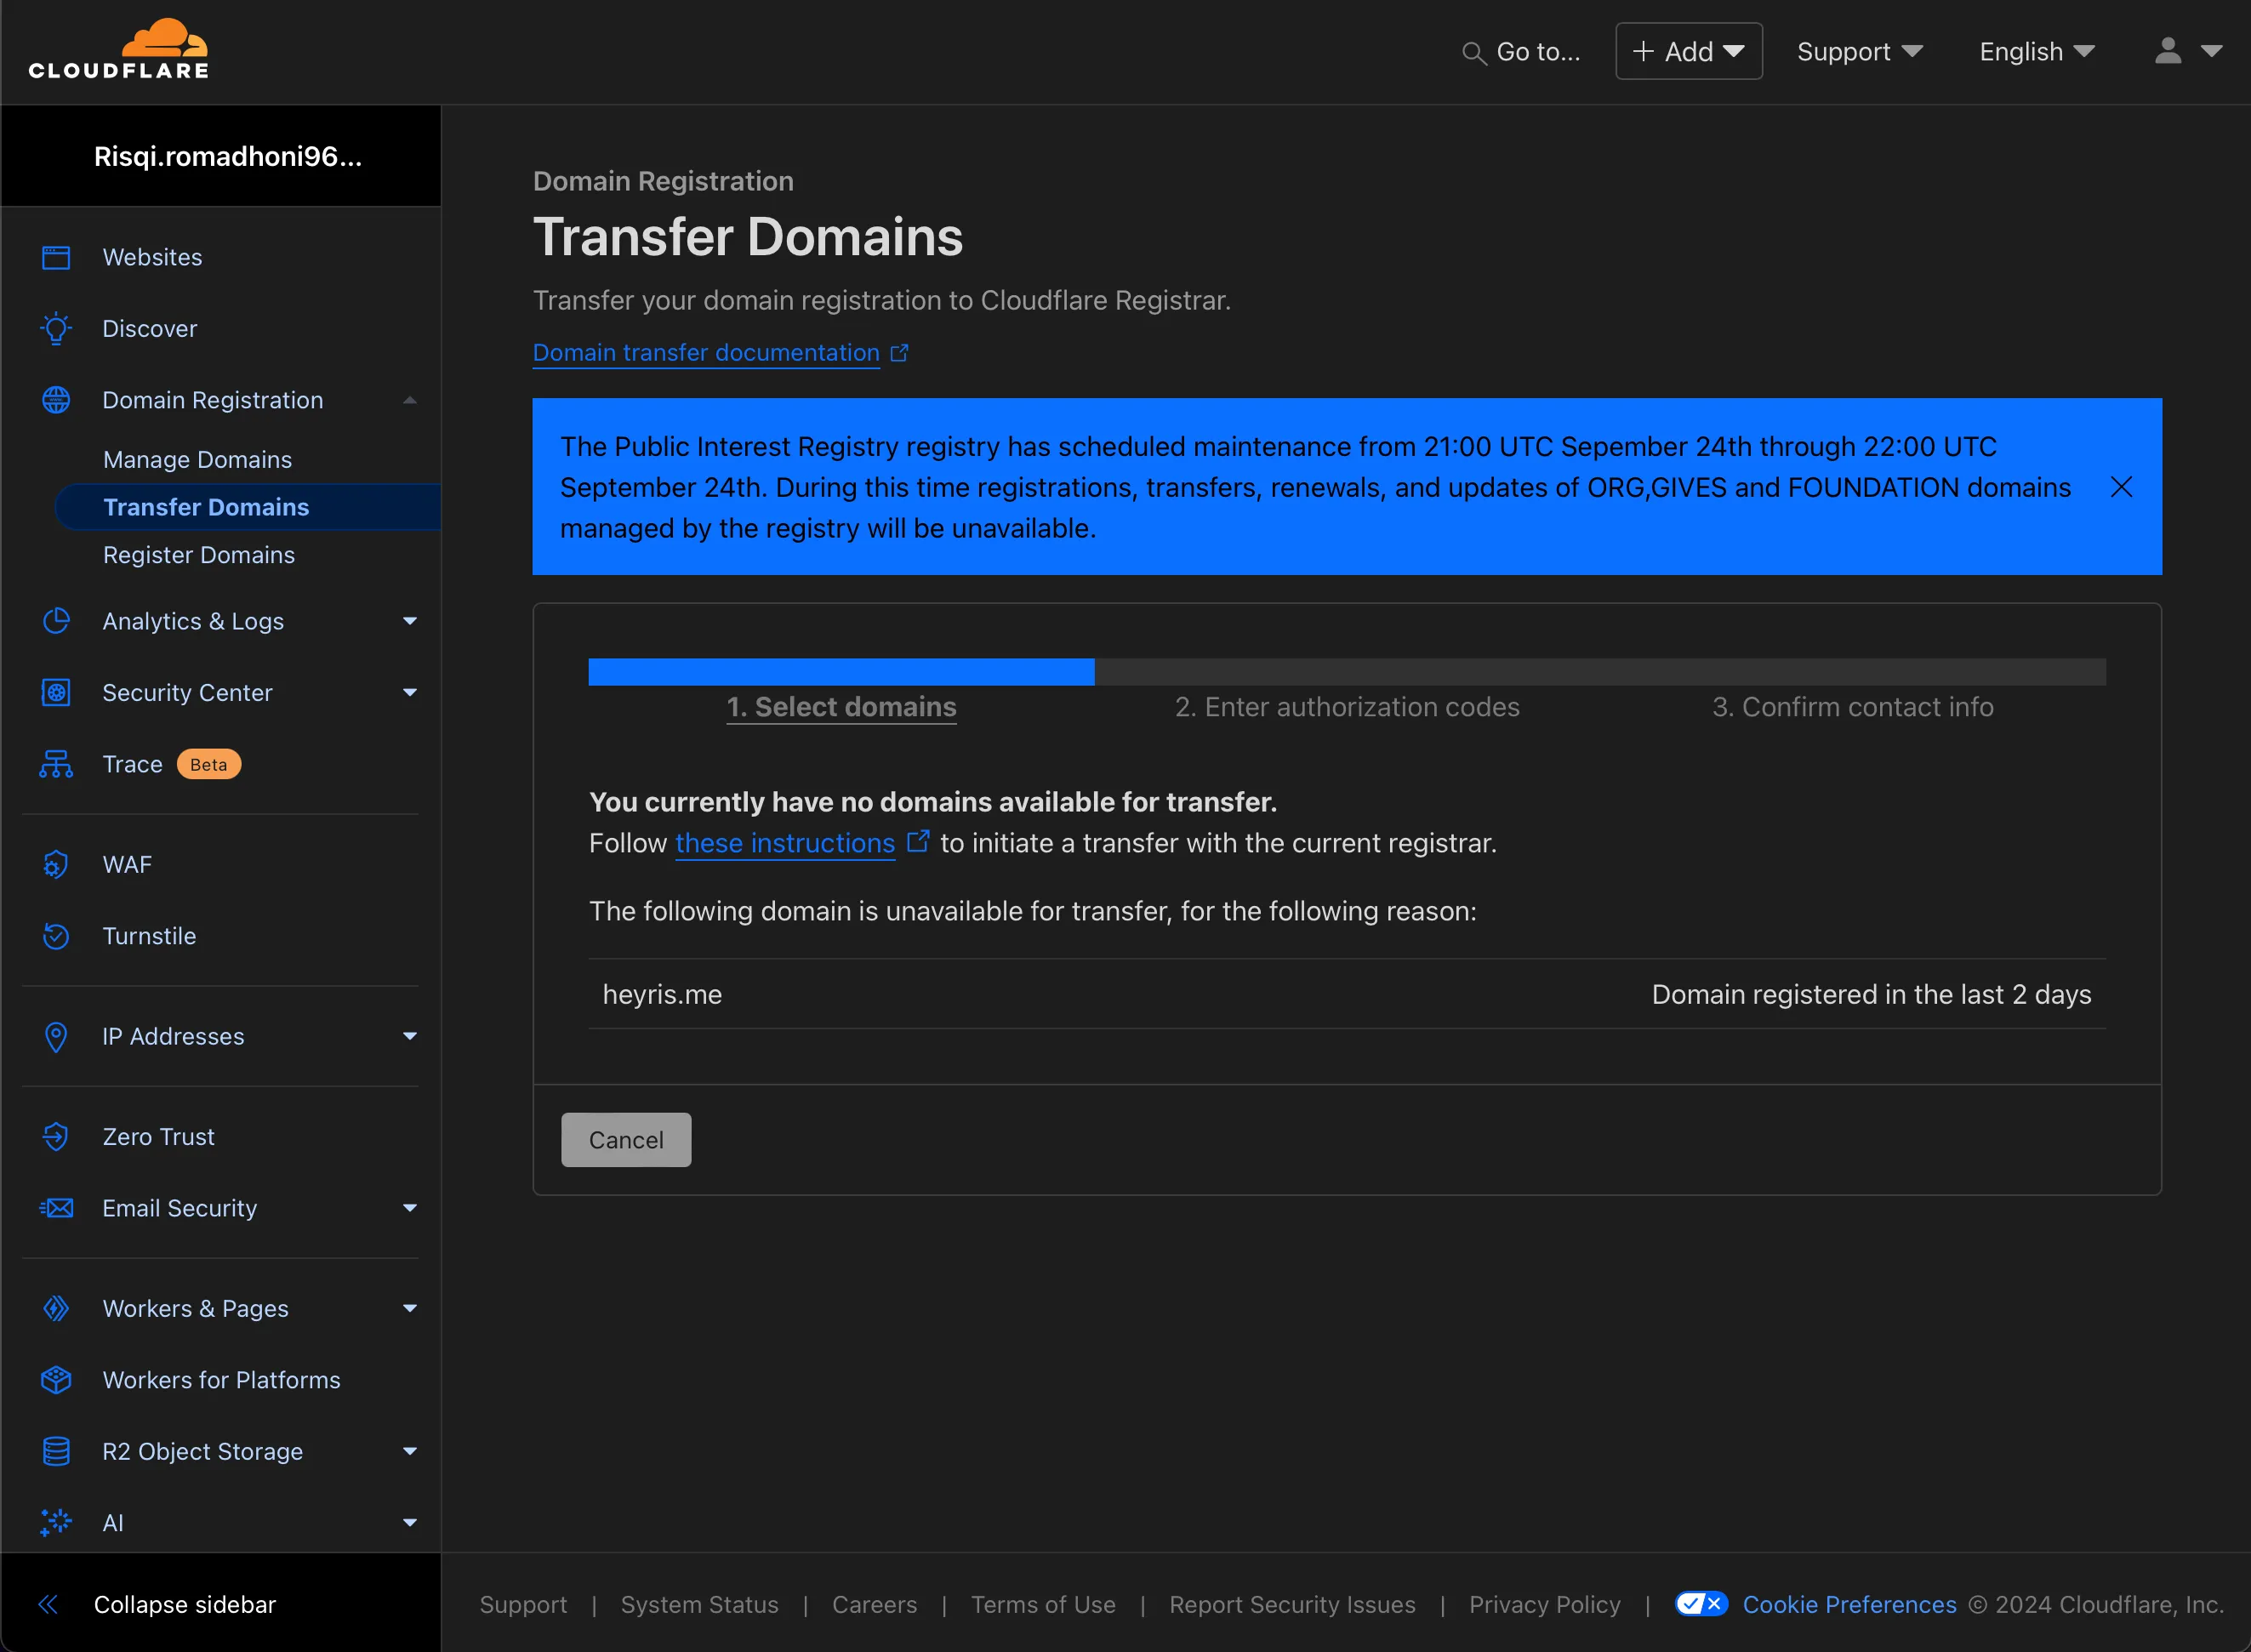Viewport: 2251px width, 1652px height.
Task: Open Discover via the lightbulb icon
Action: click(56, 328)
